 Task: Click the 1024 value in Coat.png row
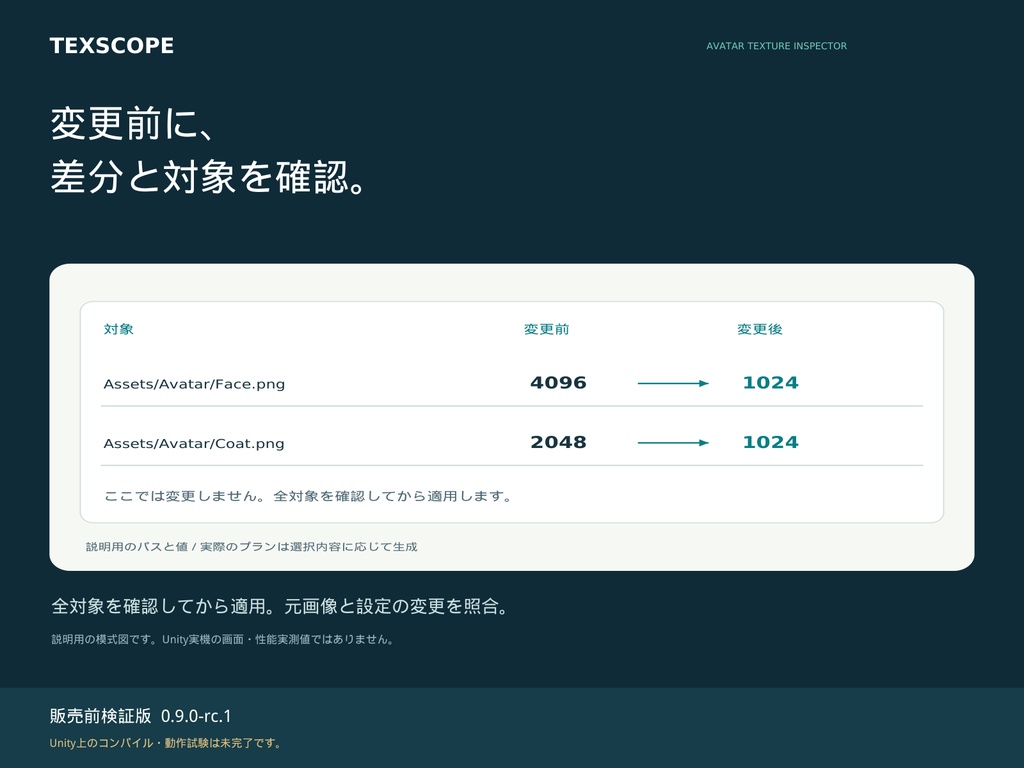771,442
